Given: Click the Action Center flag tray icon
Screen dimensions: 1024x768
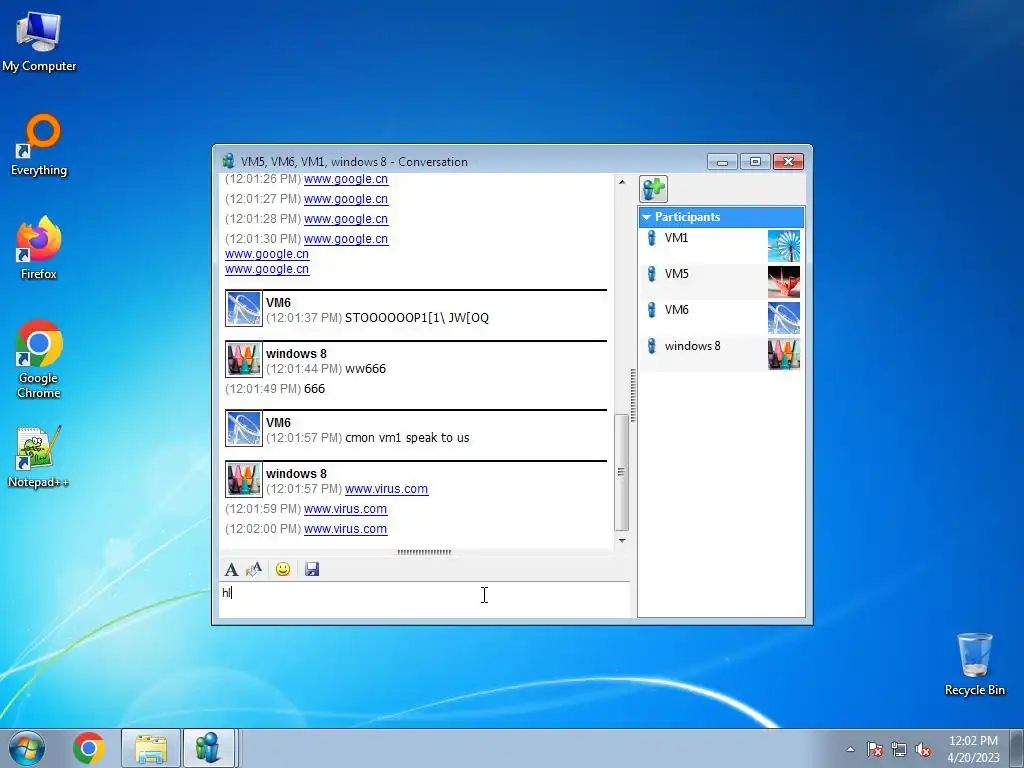Looking at the screenshot, I should tap(875, 750).
